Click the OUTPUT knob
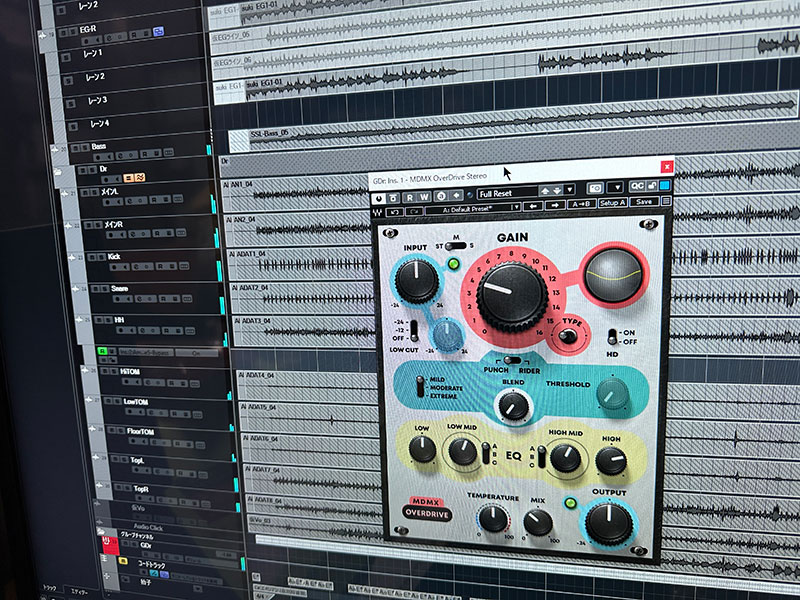This screenshot has width=800, height=600. pos(609,524)
